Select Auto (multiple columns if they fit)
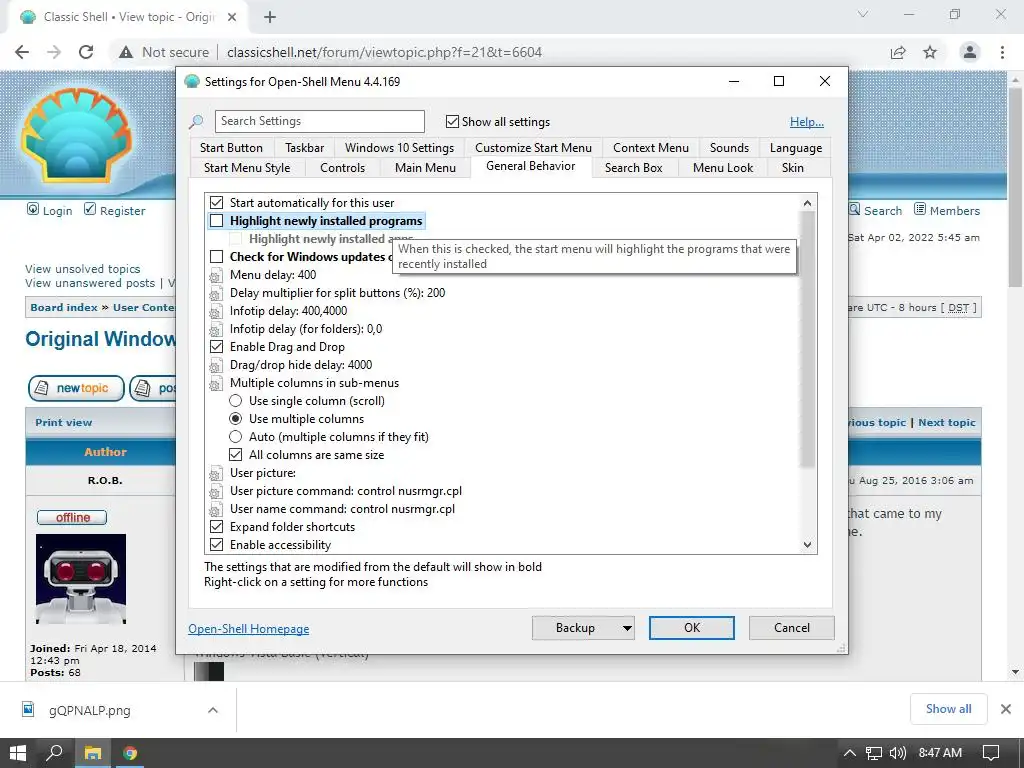The height and width of the screenshot is (768, 1024). click(x=236, y=437)
